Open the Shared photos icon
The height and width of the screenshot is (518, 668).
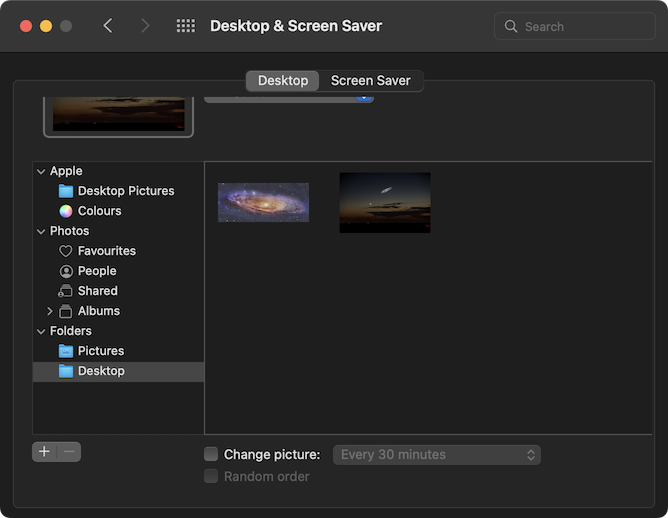pos(66,291)
